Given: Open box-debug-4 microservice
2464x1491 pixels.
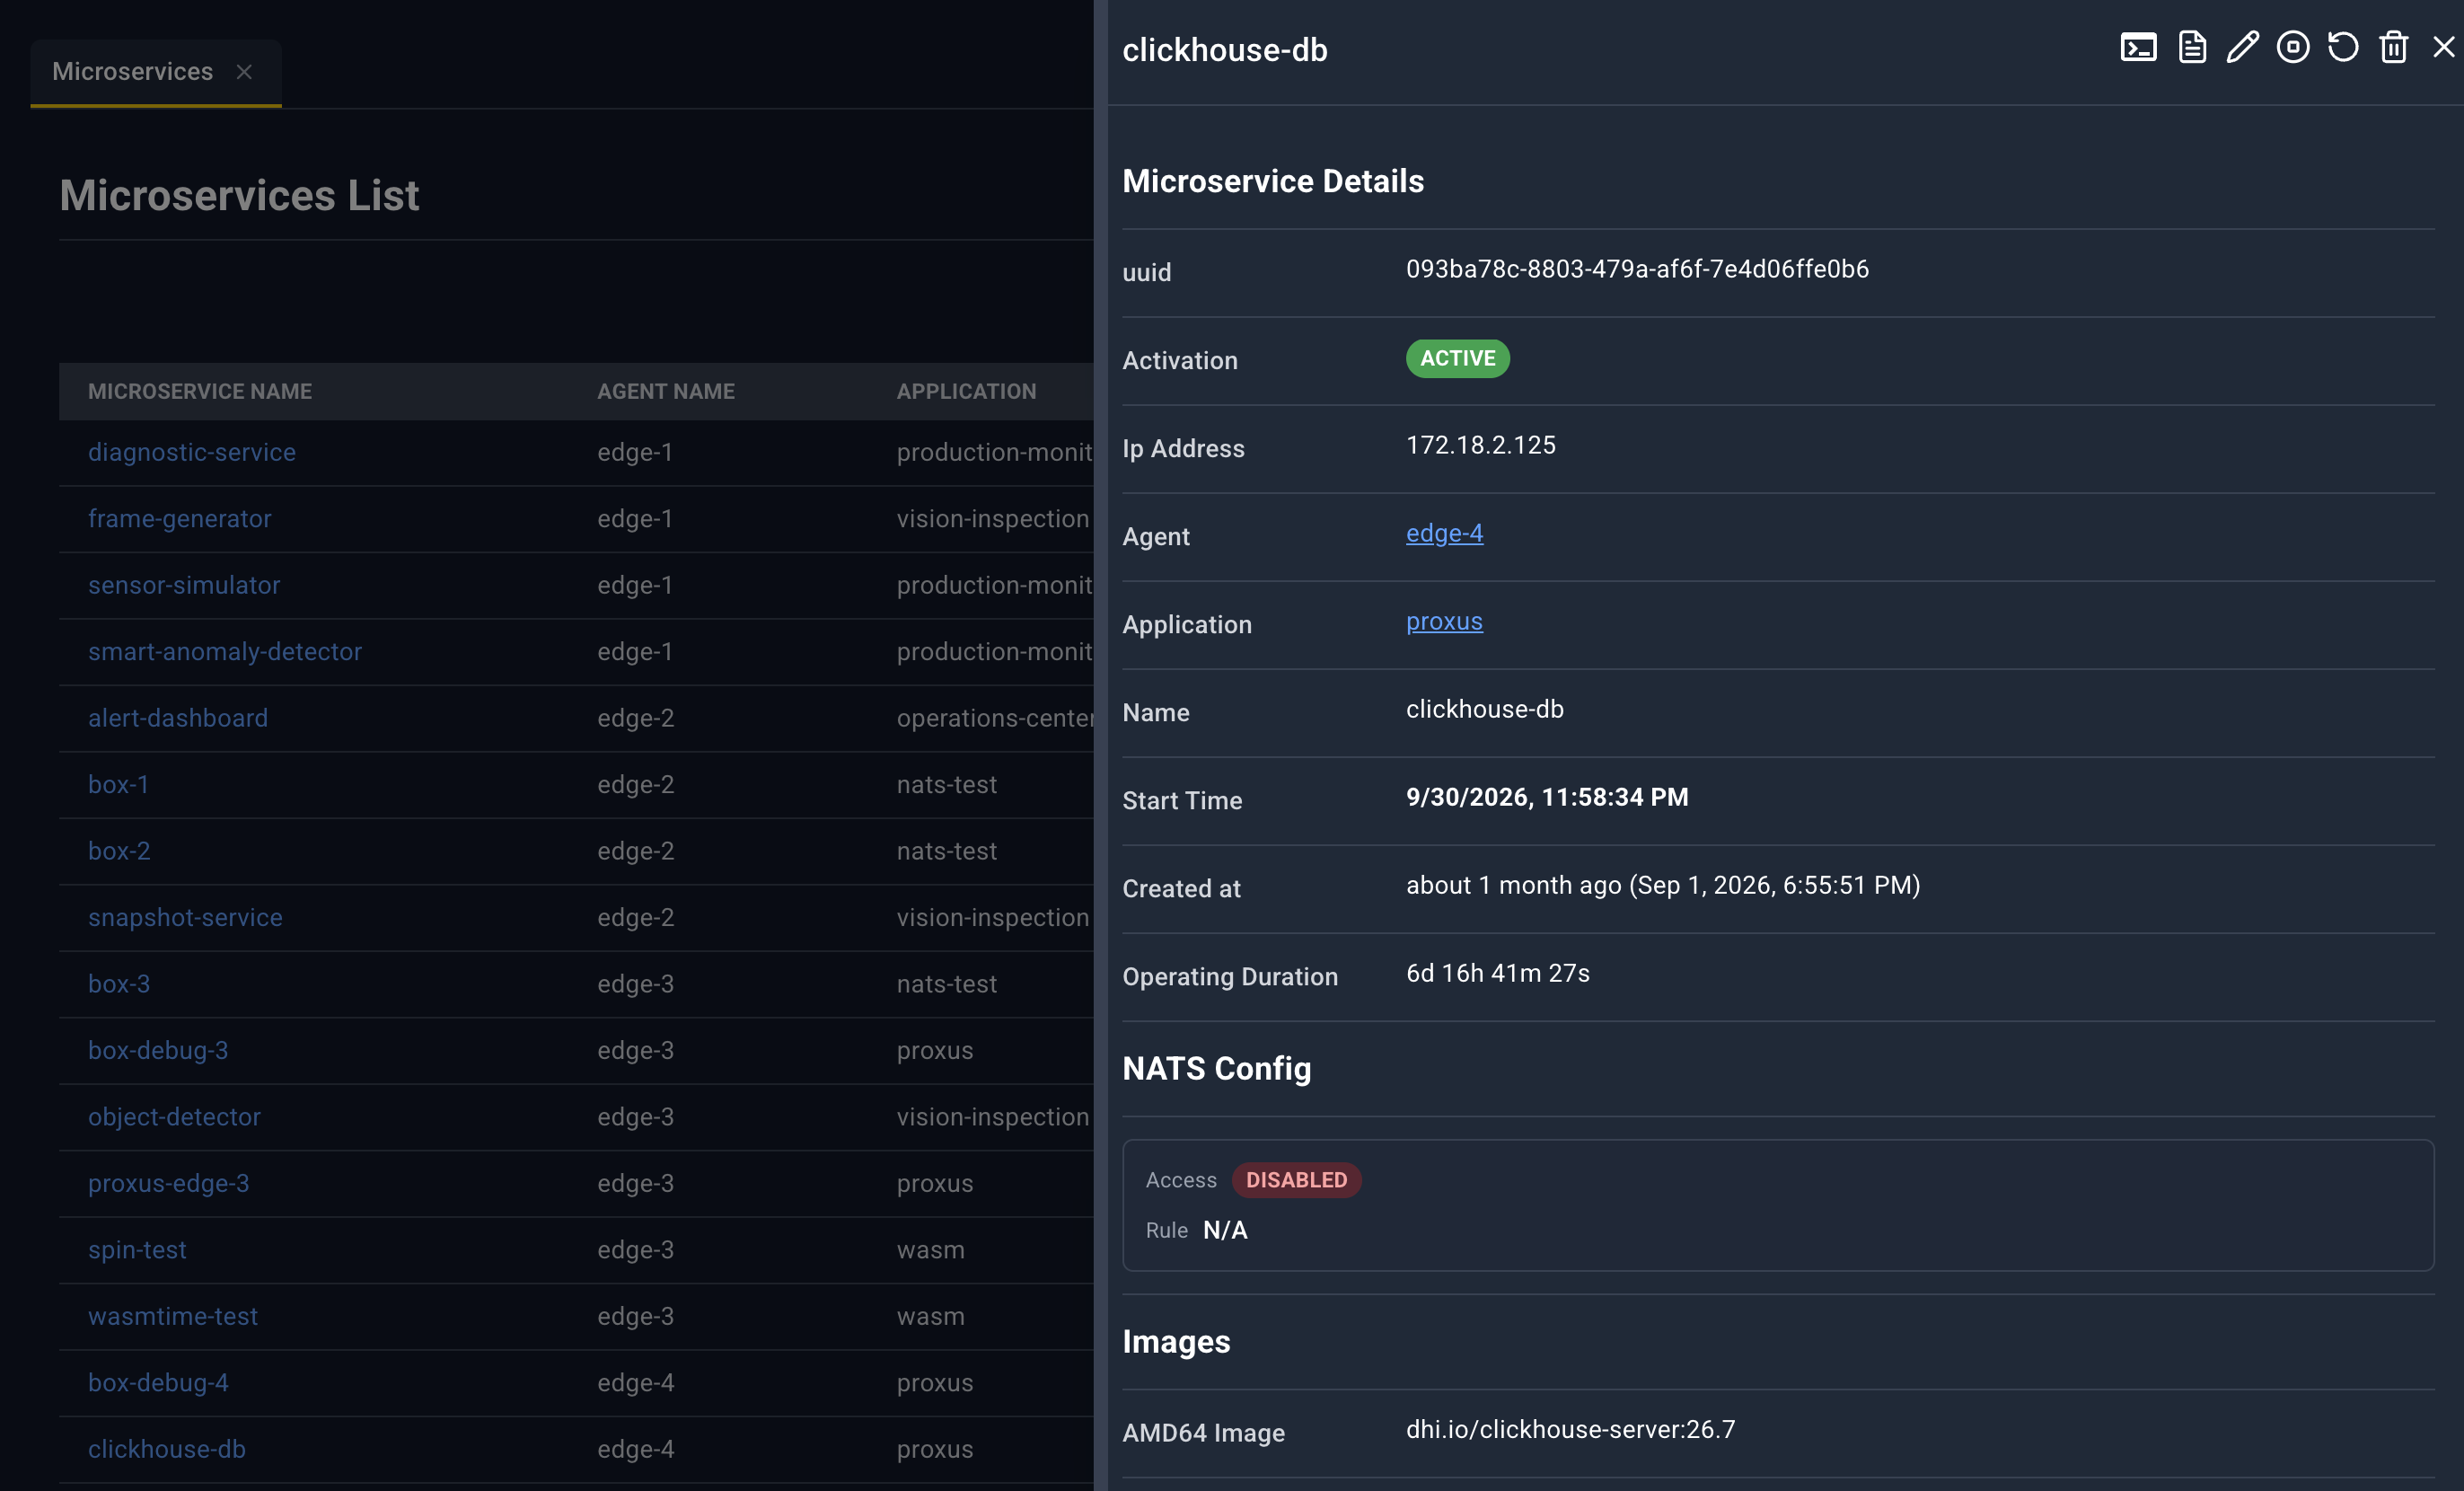Looking at the screenshot, I should click(158, 1383).
